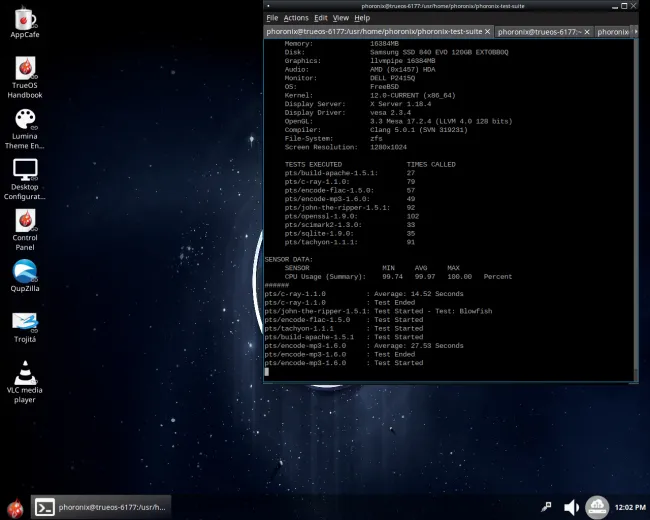Screen dimensions: 650x520
Task: Click the 'Average: 27.53 Seconds' text
Action: pyautogui.click(x=419, y=346)
